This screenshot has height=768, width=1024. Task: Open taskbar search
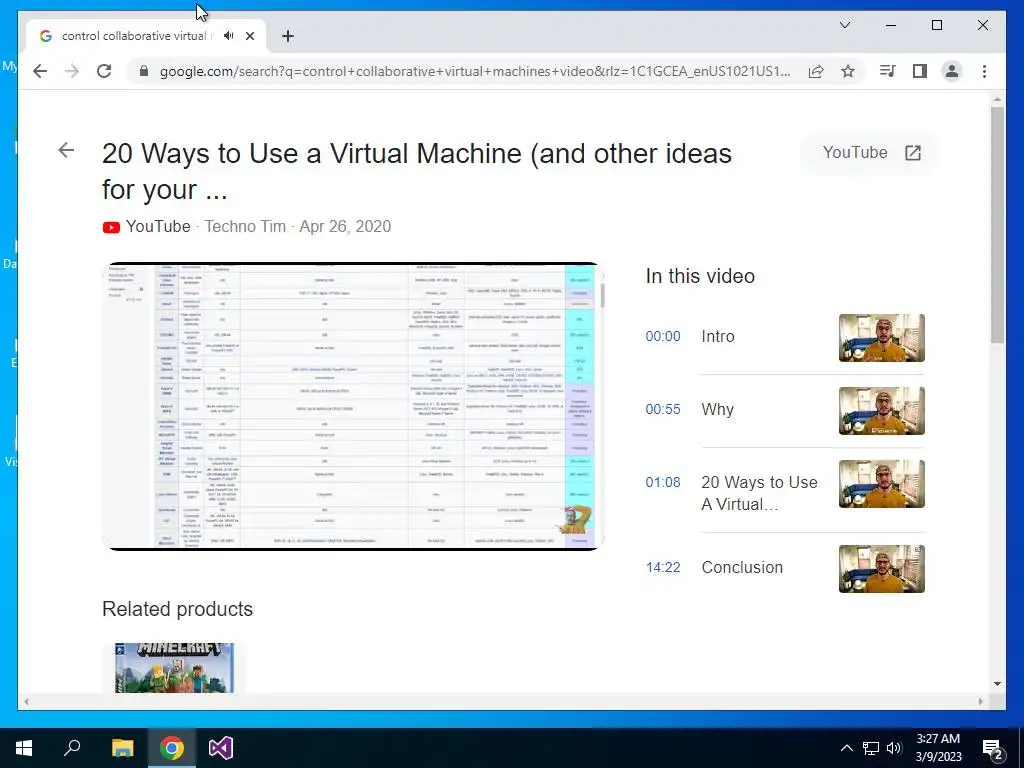pos(72,748)
